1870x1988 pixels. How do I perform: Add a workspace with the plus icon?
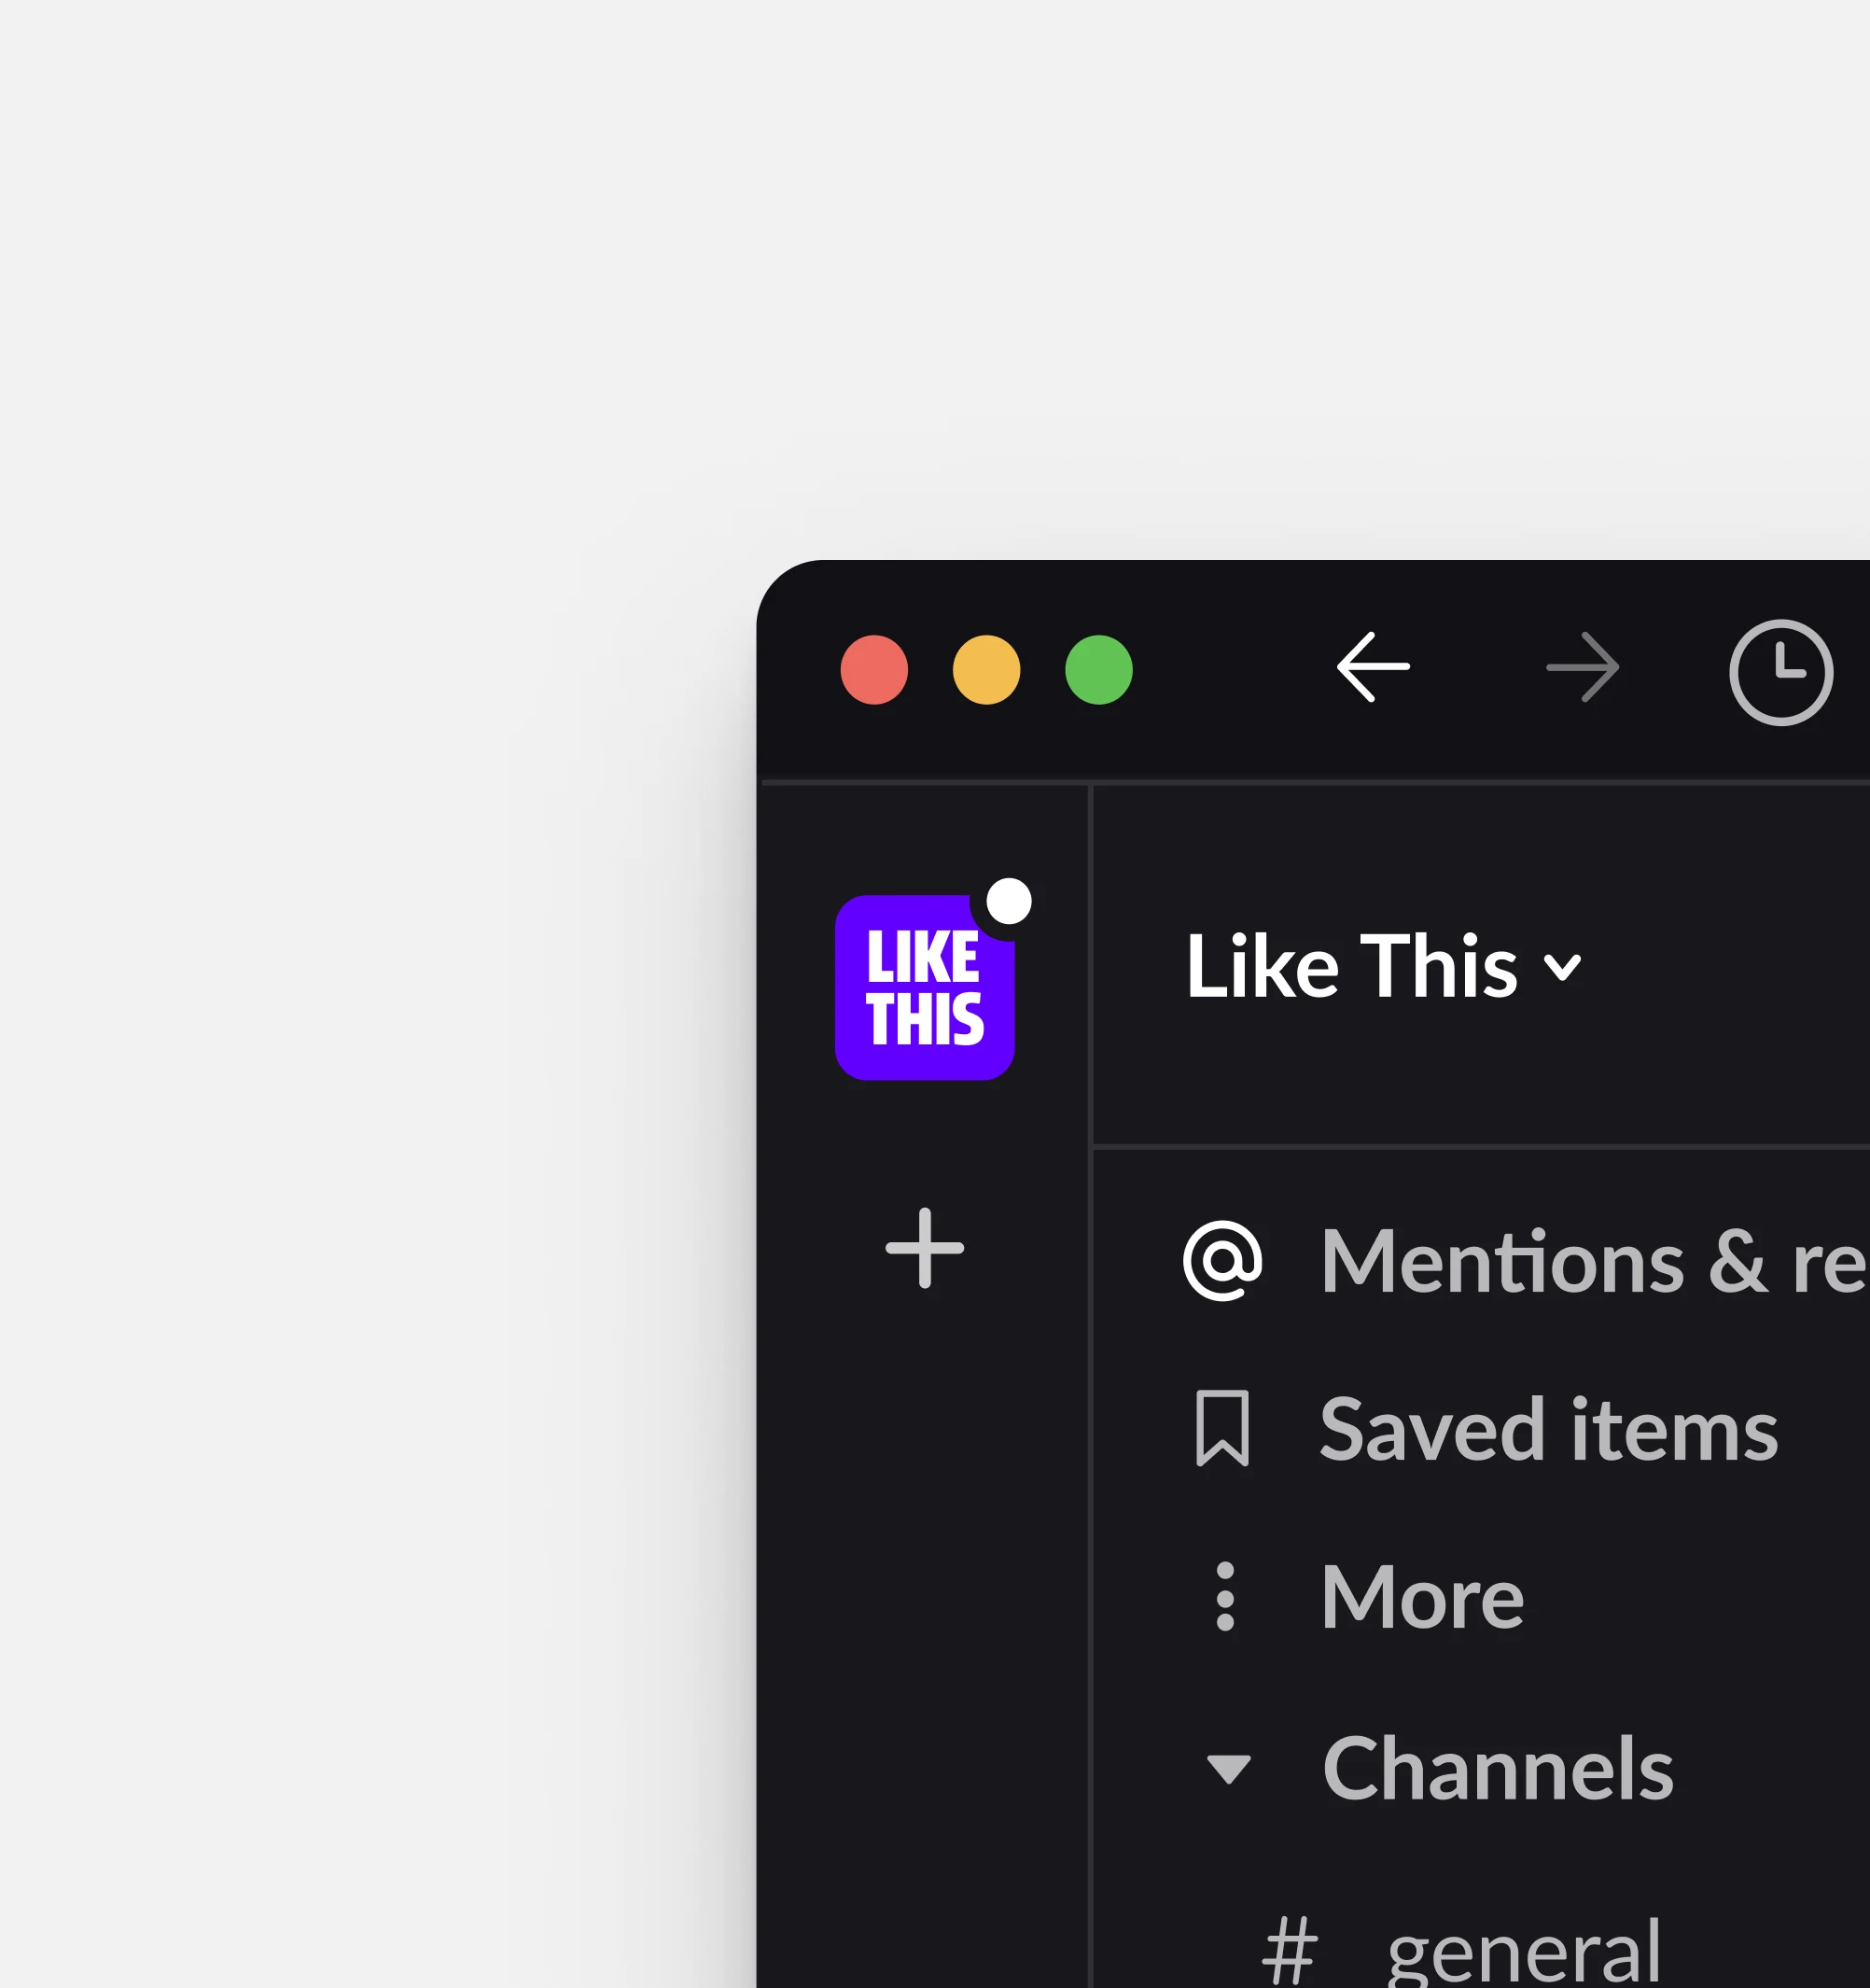924,1248
